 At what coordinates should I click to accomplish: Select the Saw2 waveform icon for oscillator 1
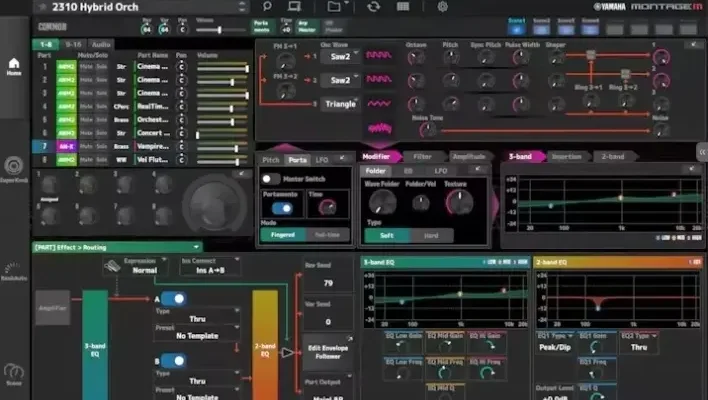tap(379, 57)
